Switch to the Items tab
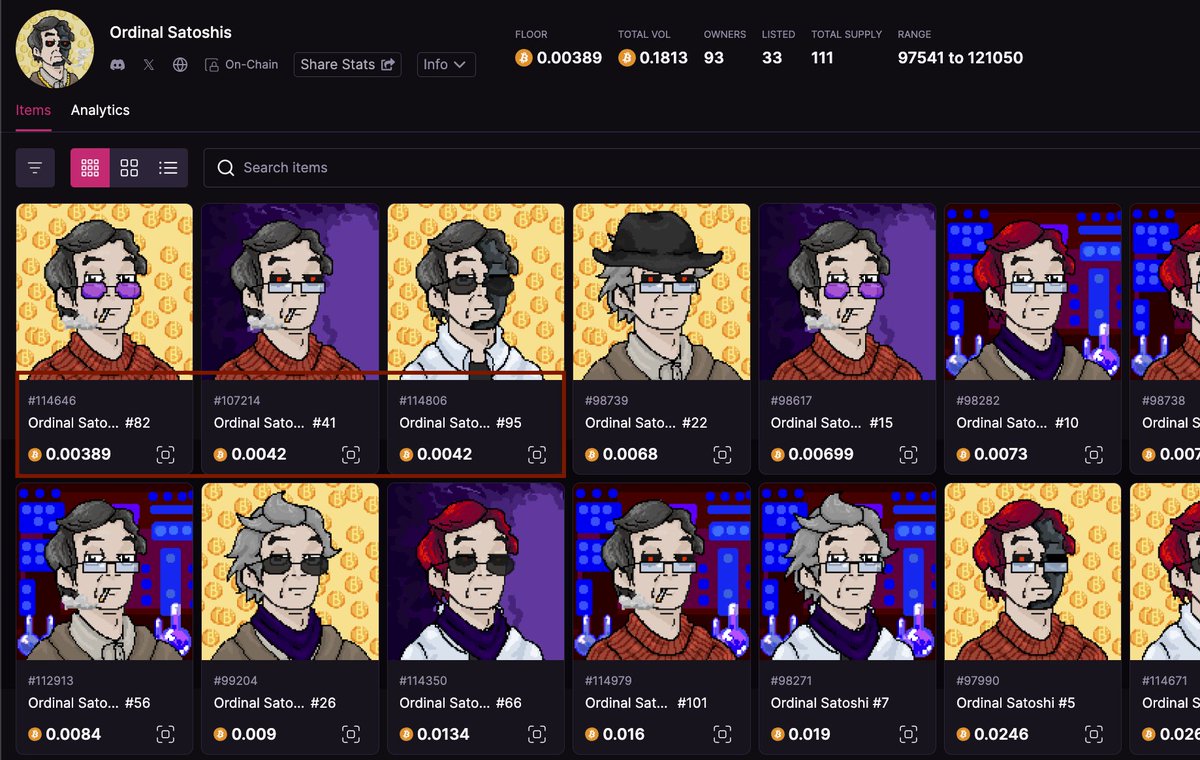Image resolution: width=1200 pixels, height=760 pixels. tap(33, 110)
